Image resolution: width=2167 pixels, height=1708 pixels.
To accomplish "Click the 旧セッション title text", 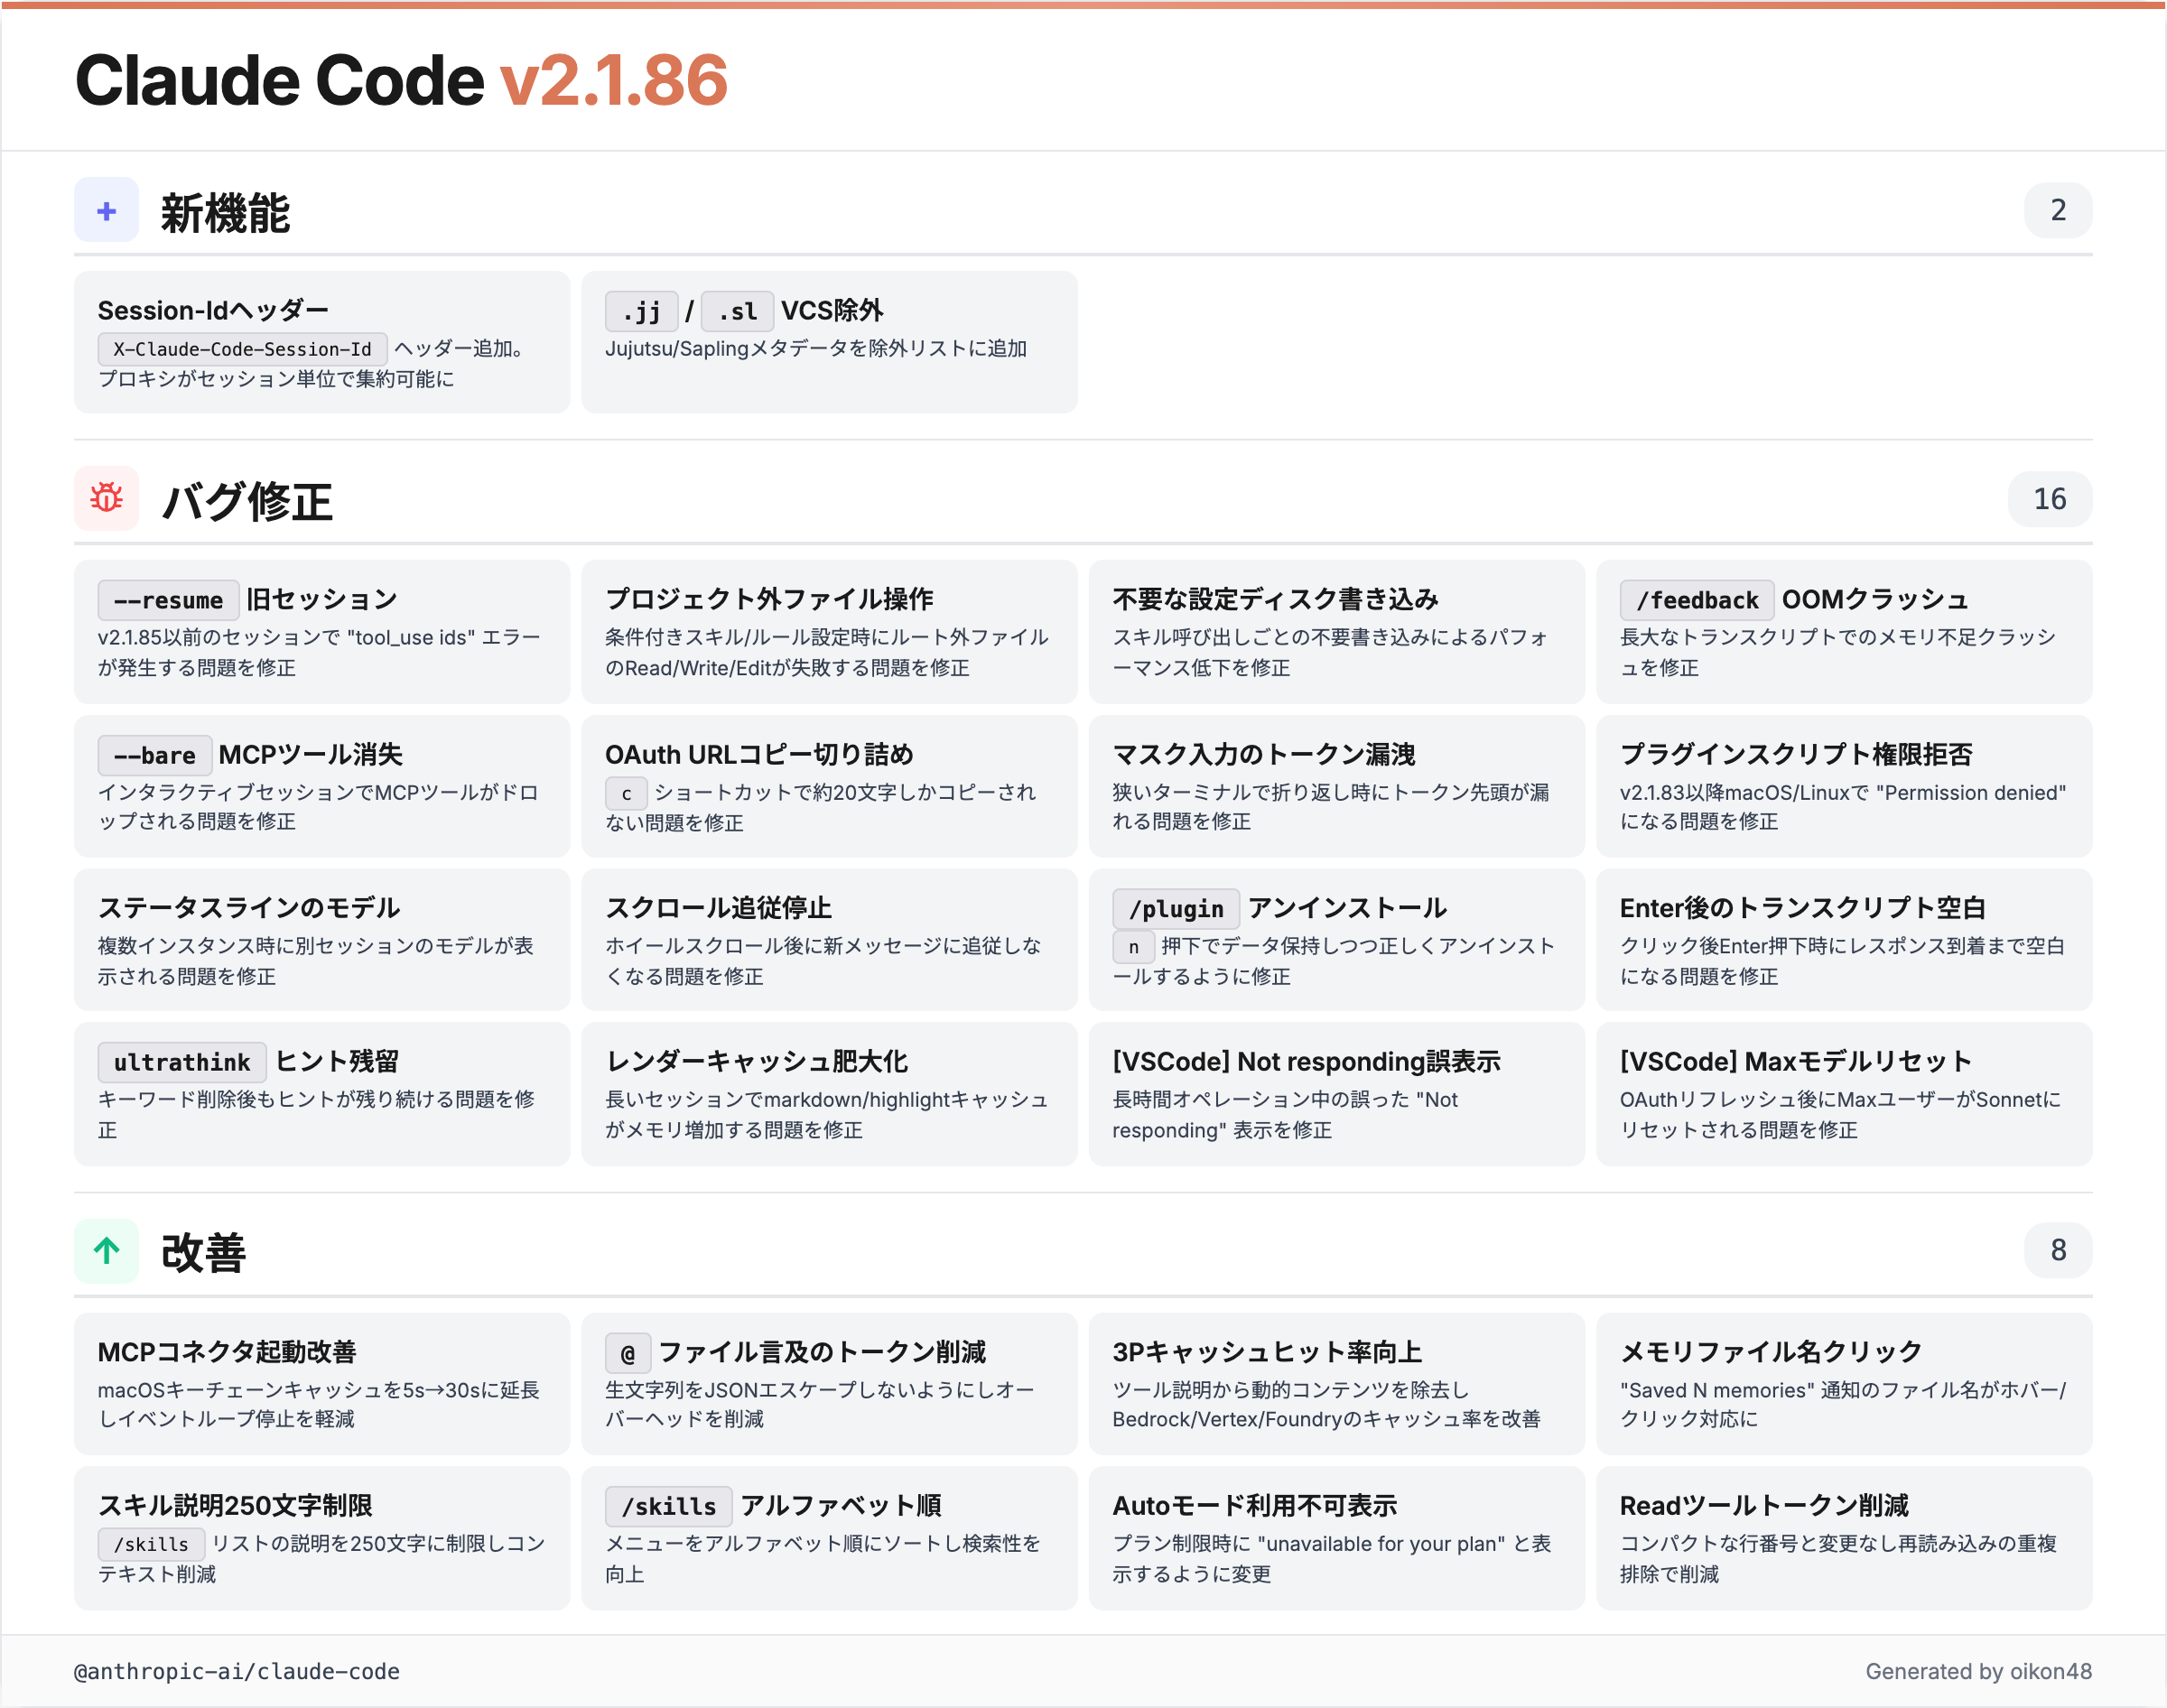I will [322, 599].
